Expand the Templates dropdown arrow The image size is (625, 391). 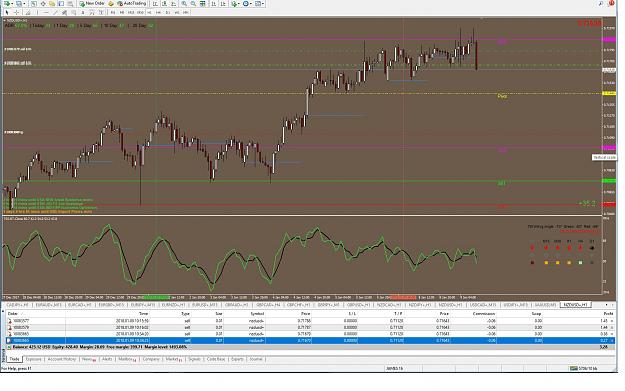pyautogui.click(x=263, y=4)
